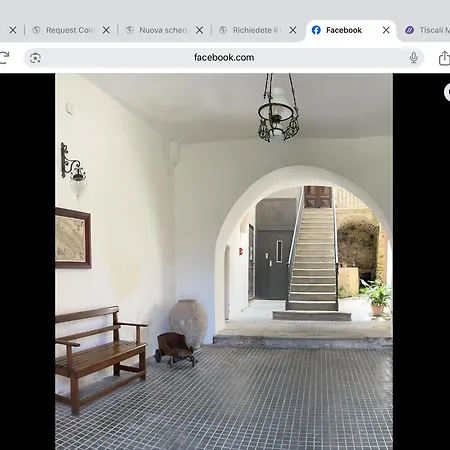
Task: Switch to the Tiscali tab
Action: 428,30
